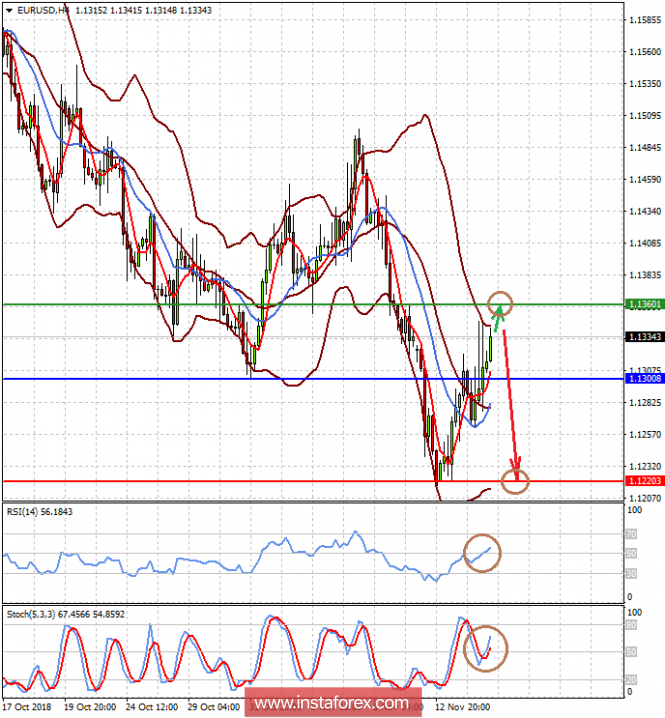This screenshot has width=665, height=718.
Task: Click the brown circle in RSI panel
Action: [x=483, y=552]
